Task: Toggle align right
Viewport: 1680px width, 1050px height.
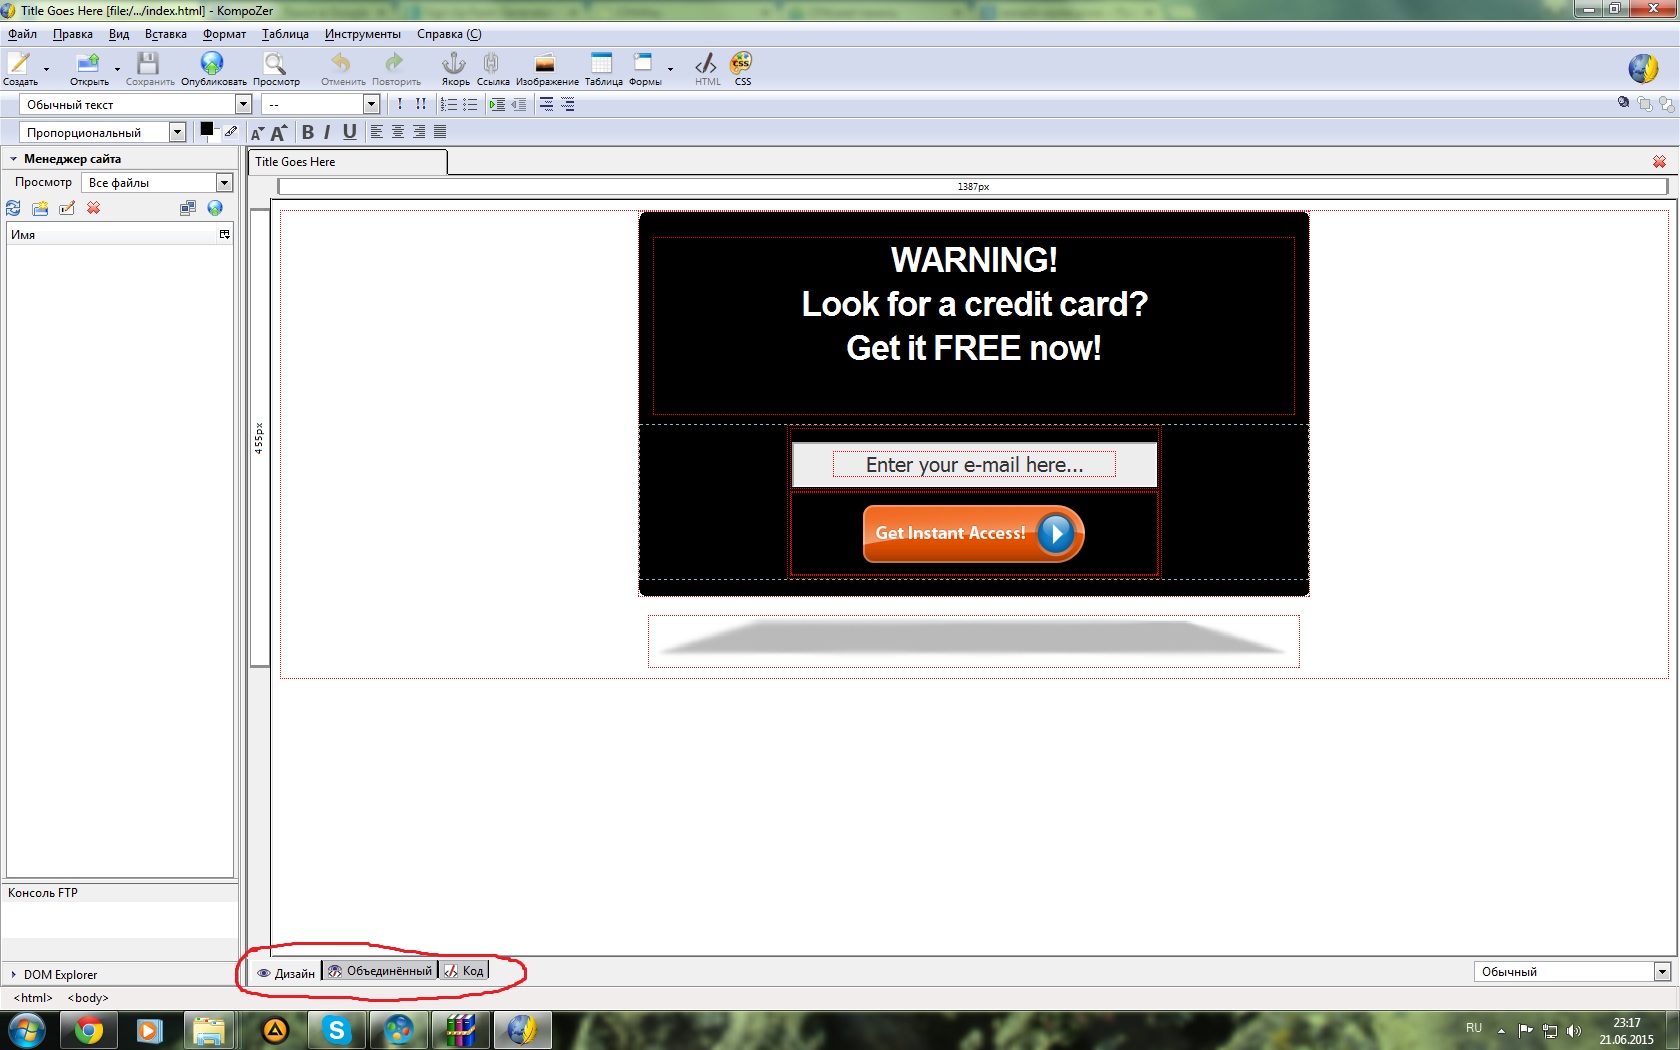Action: [418, 132]
